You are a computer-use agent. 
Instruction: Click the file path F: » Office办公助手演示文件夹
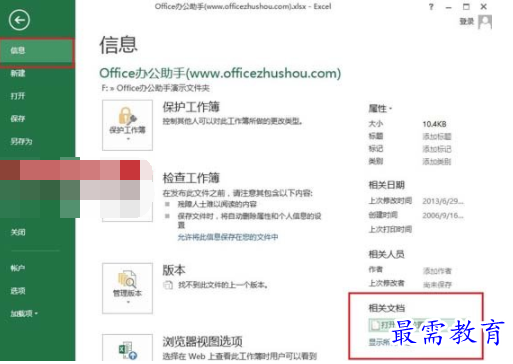tap(156, 88)
